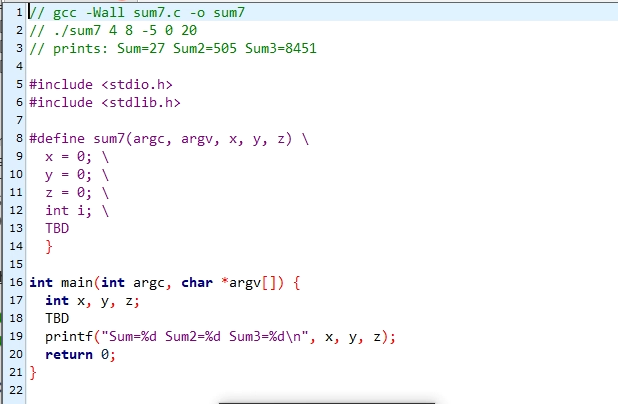Image resolution: width=618 pixels, height=404 pixels.
Task: Click the printf statement on line 19
Action: (x=220, y=337)
